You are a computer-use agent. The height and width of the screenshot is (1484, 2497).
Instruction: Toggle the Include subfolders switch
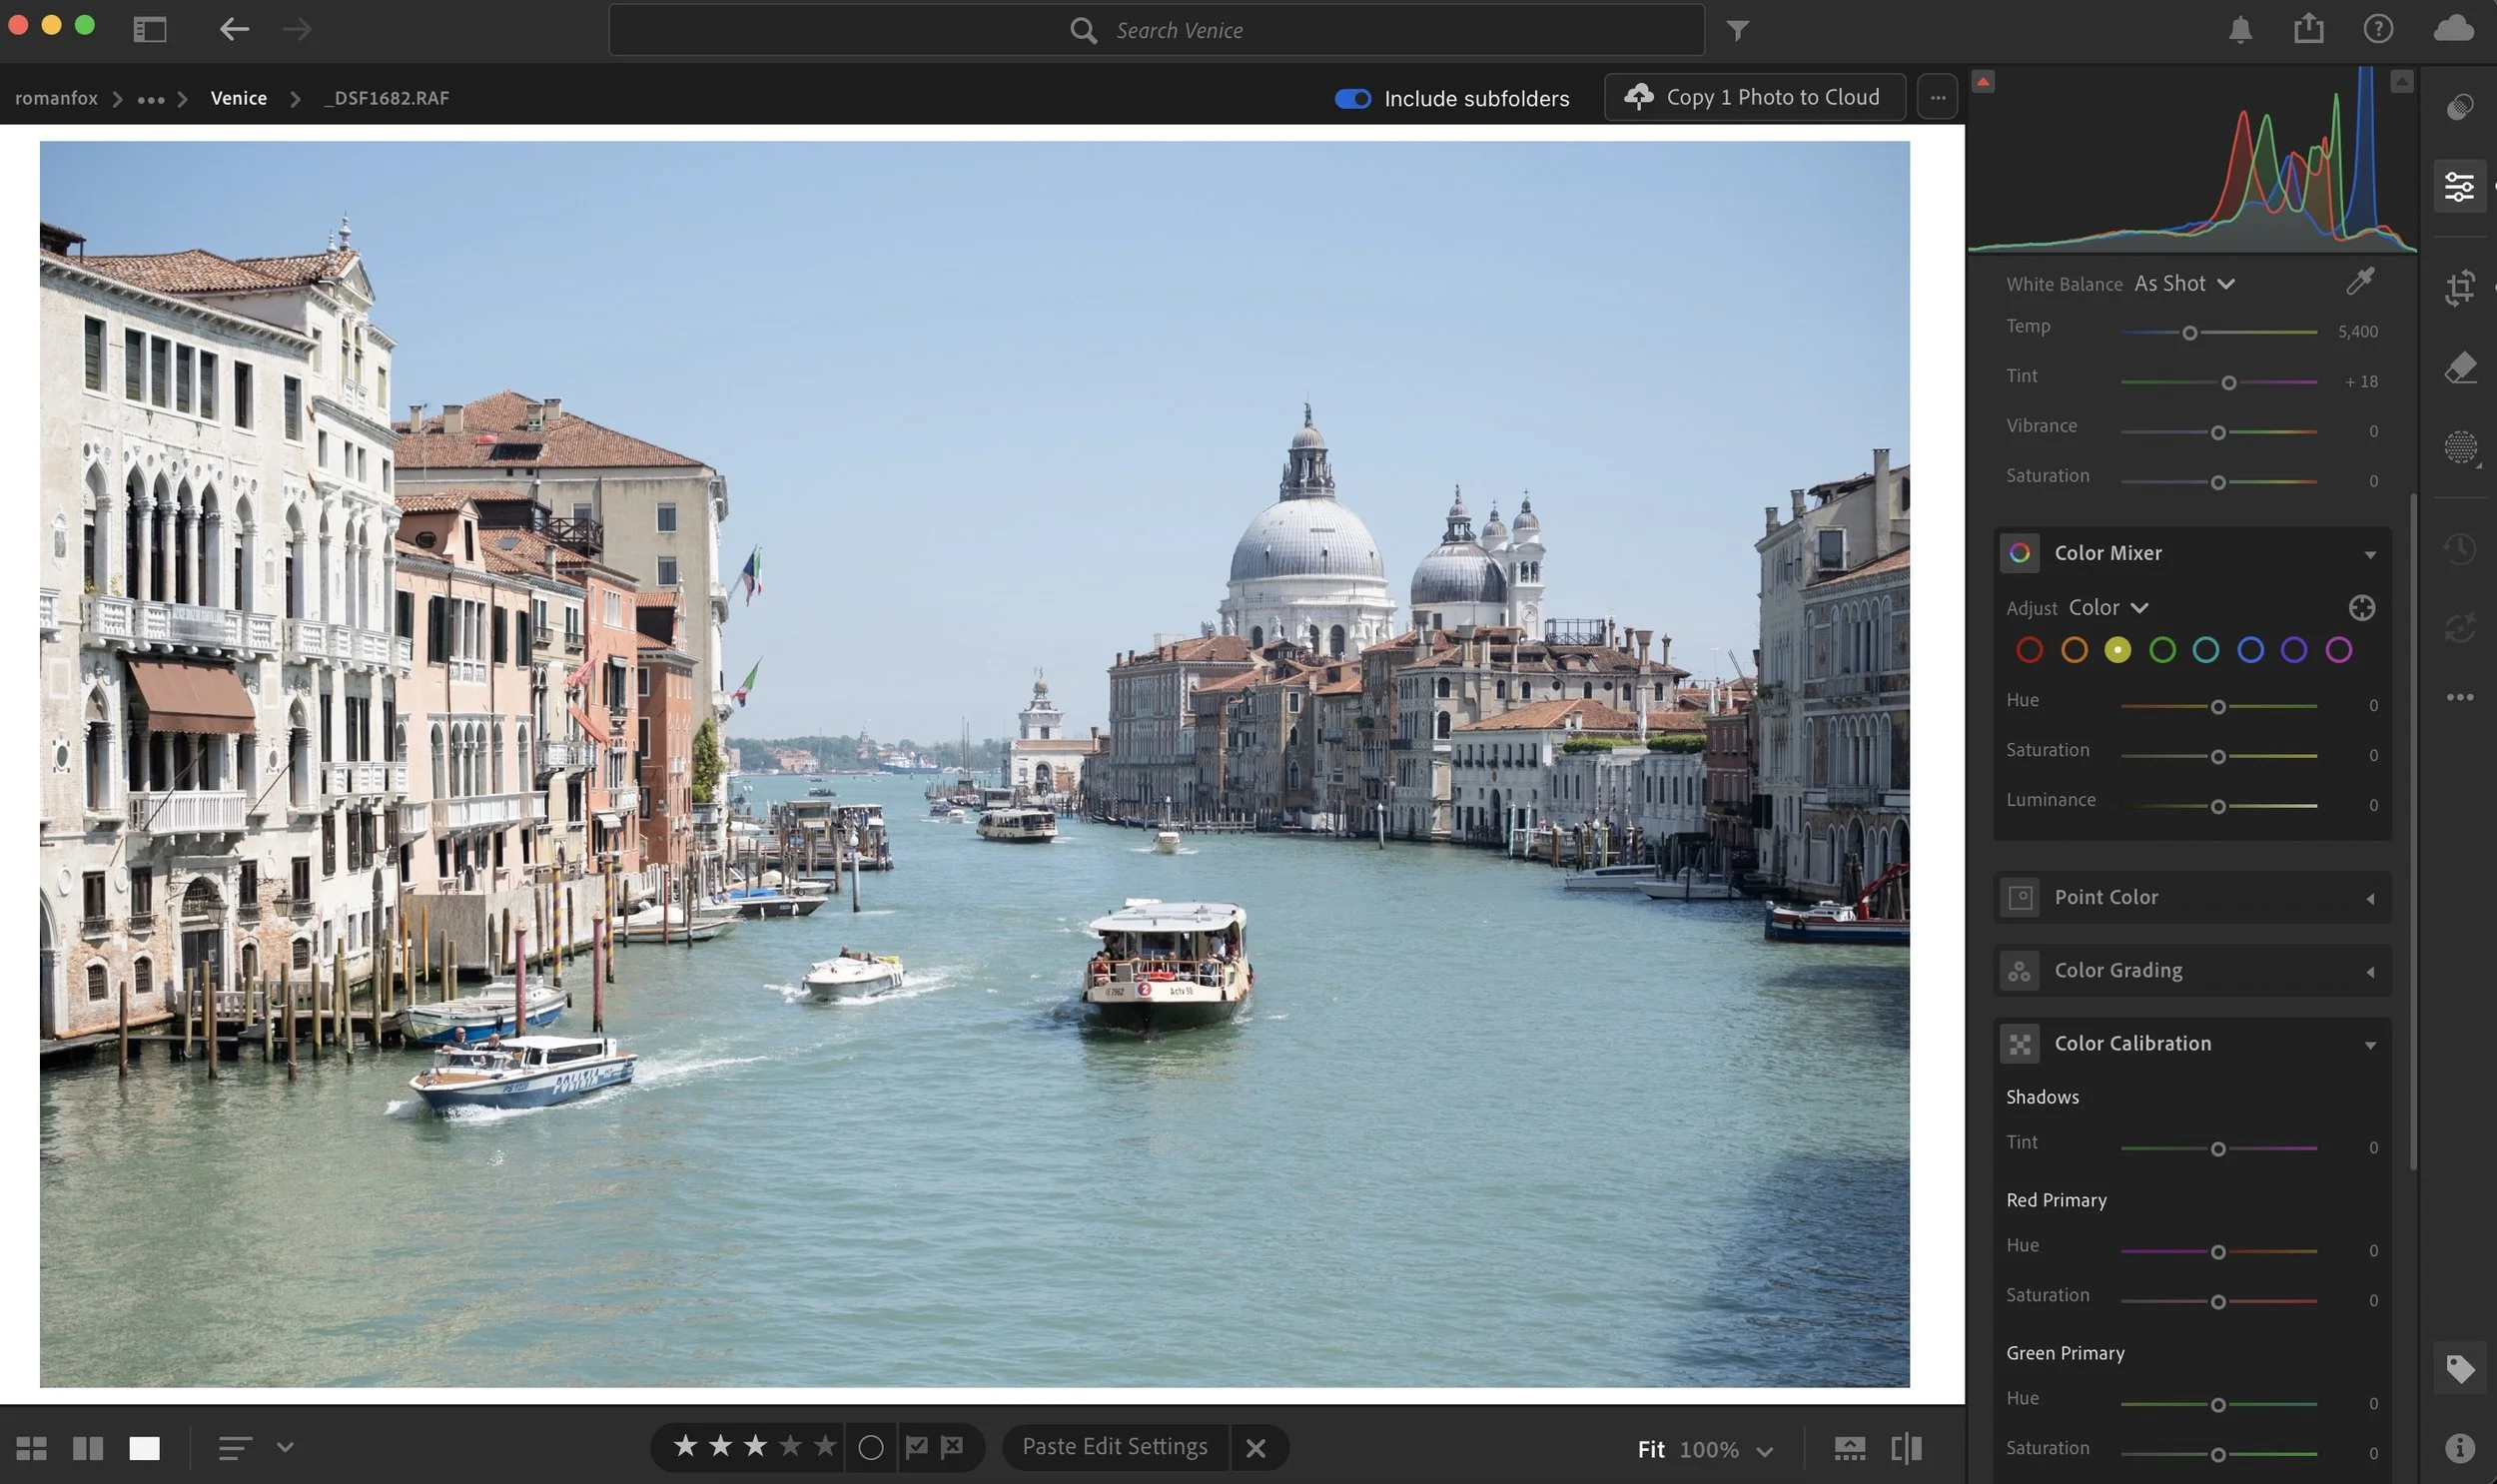coord(1352,98)
